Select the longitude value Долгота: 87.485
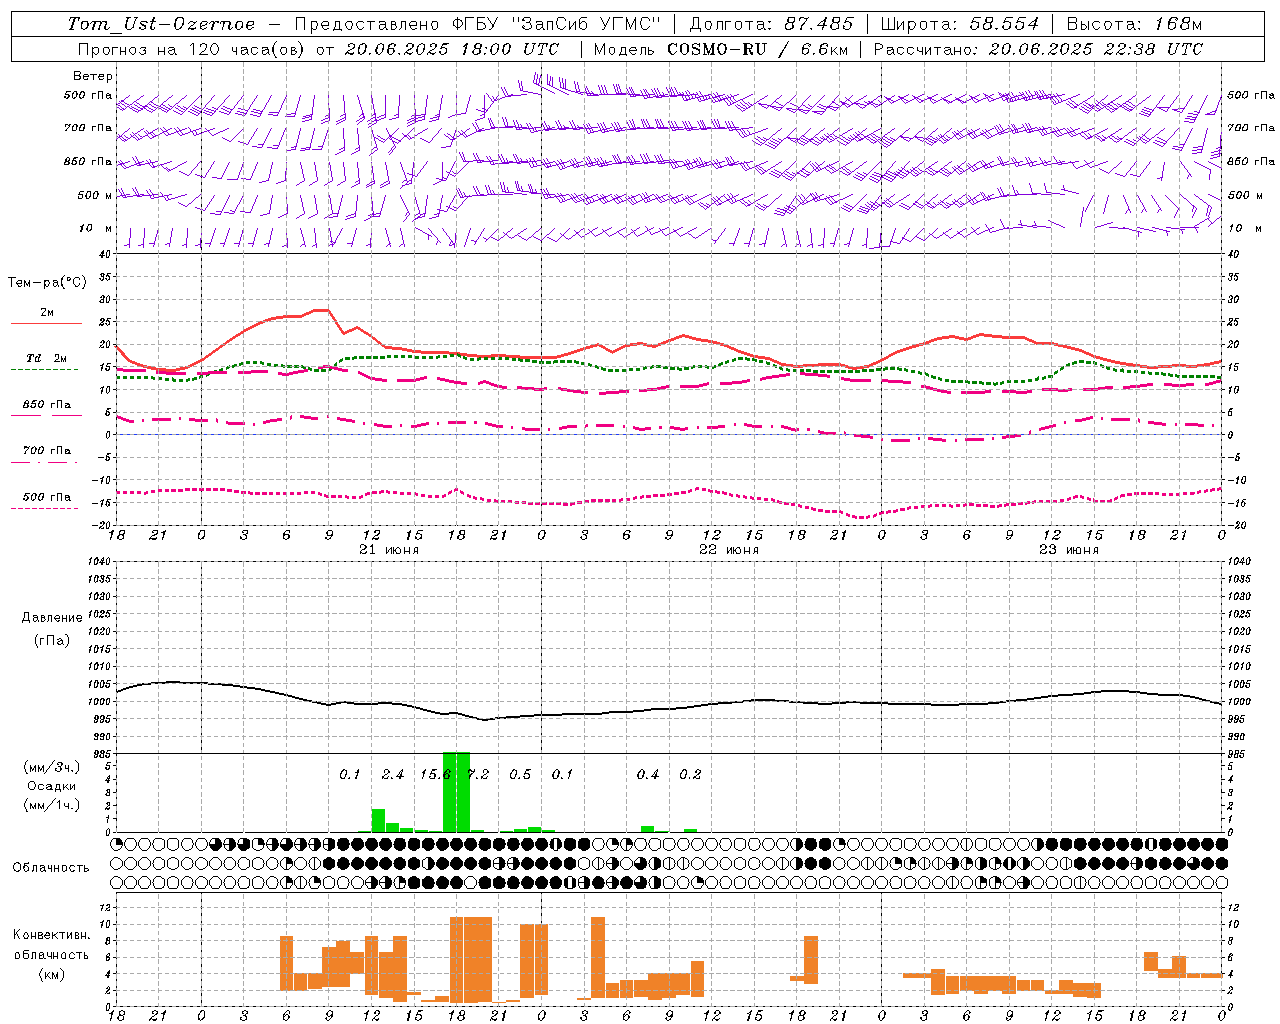This screenshot has height=1024, width=1280. (x=772, y=24)
